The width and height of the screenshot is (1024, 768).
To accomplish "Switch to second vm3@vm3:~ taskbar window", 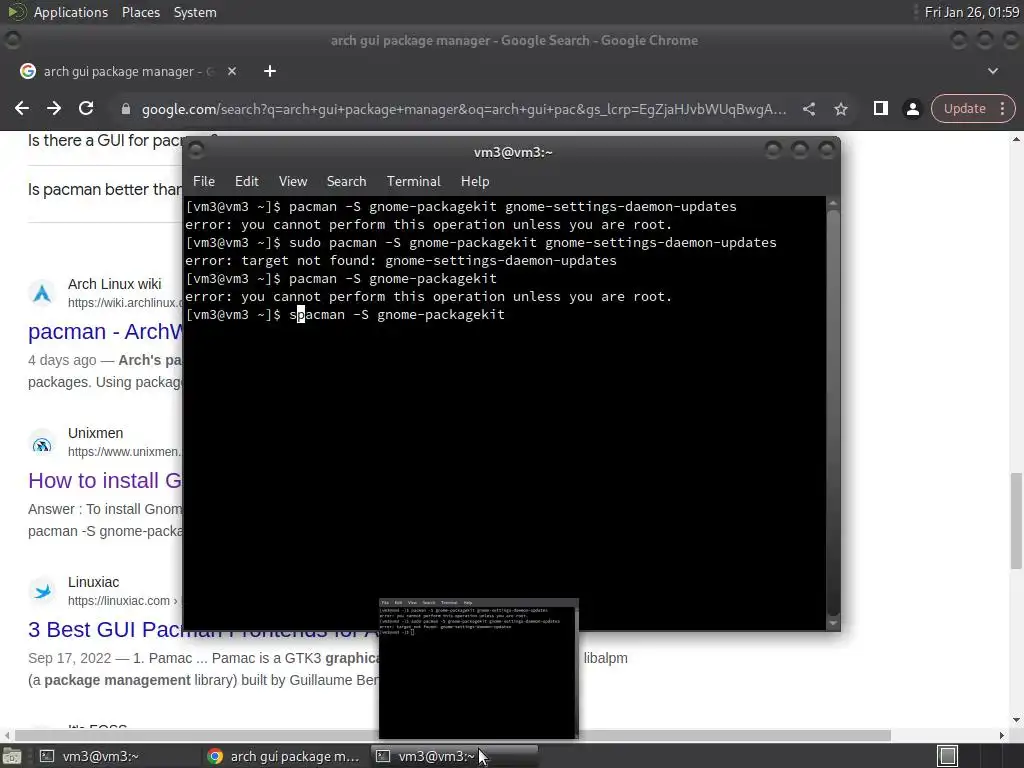I will (454, 756).
